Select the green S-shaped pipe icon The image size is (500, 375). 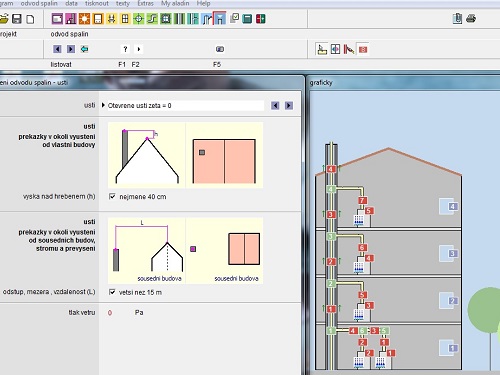pyautogui.click(x=152, y=19)
